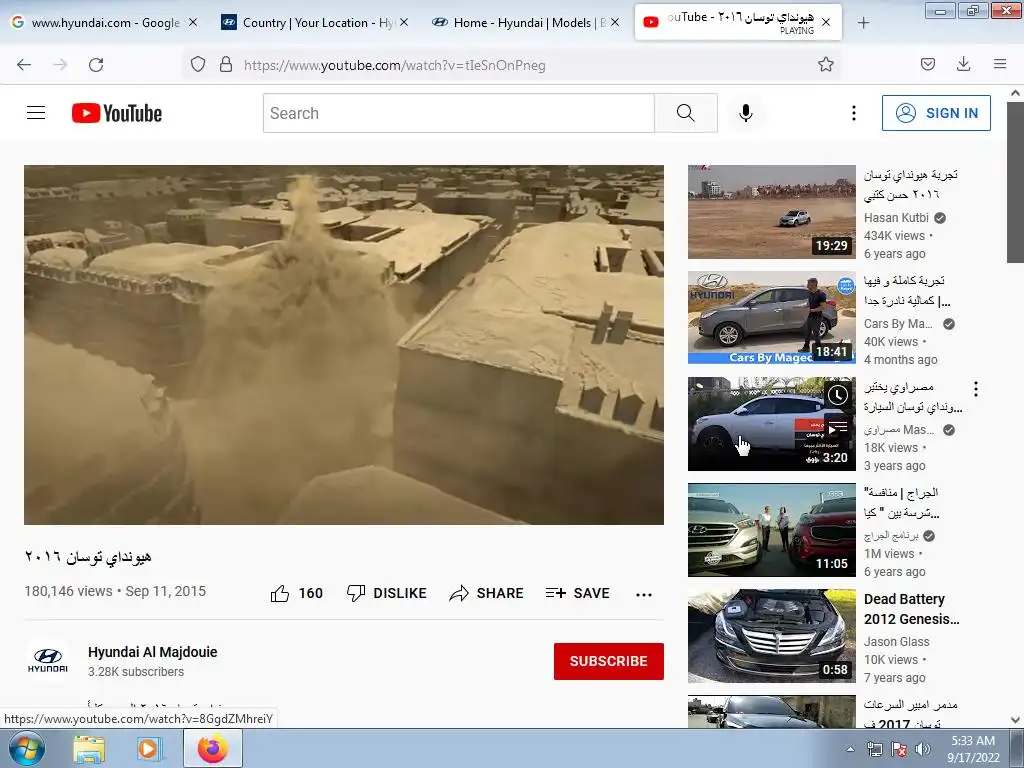
Task: View site security padlock info
Action: (x=226, y=64)
